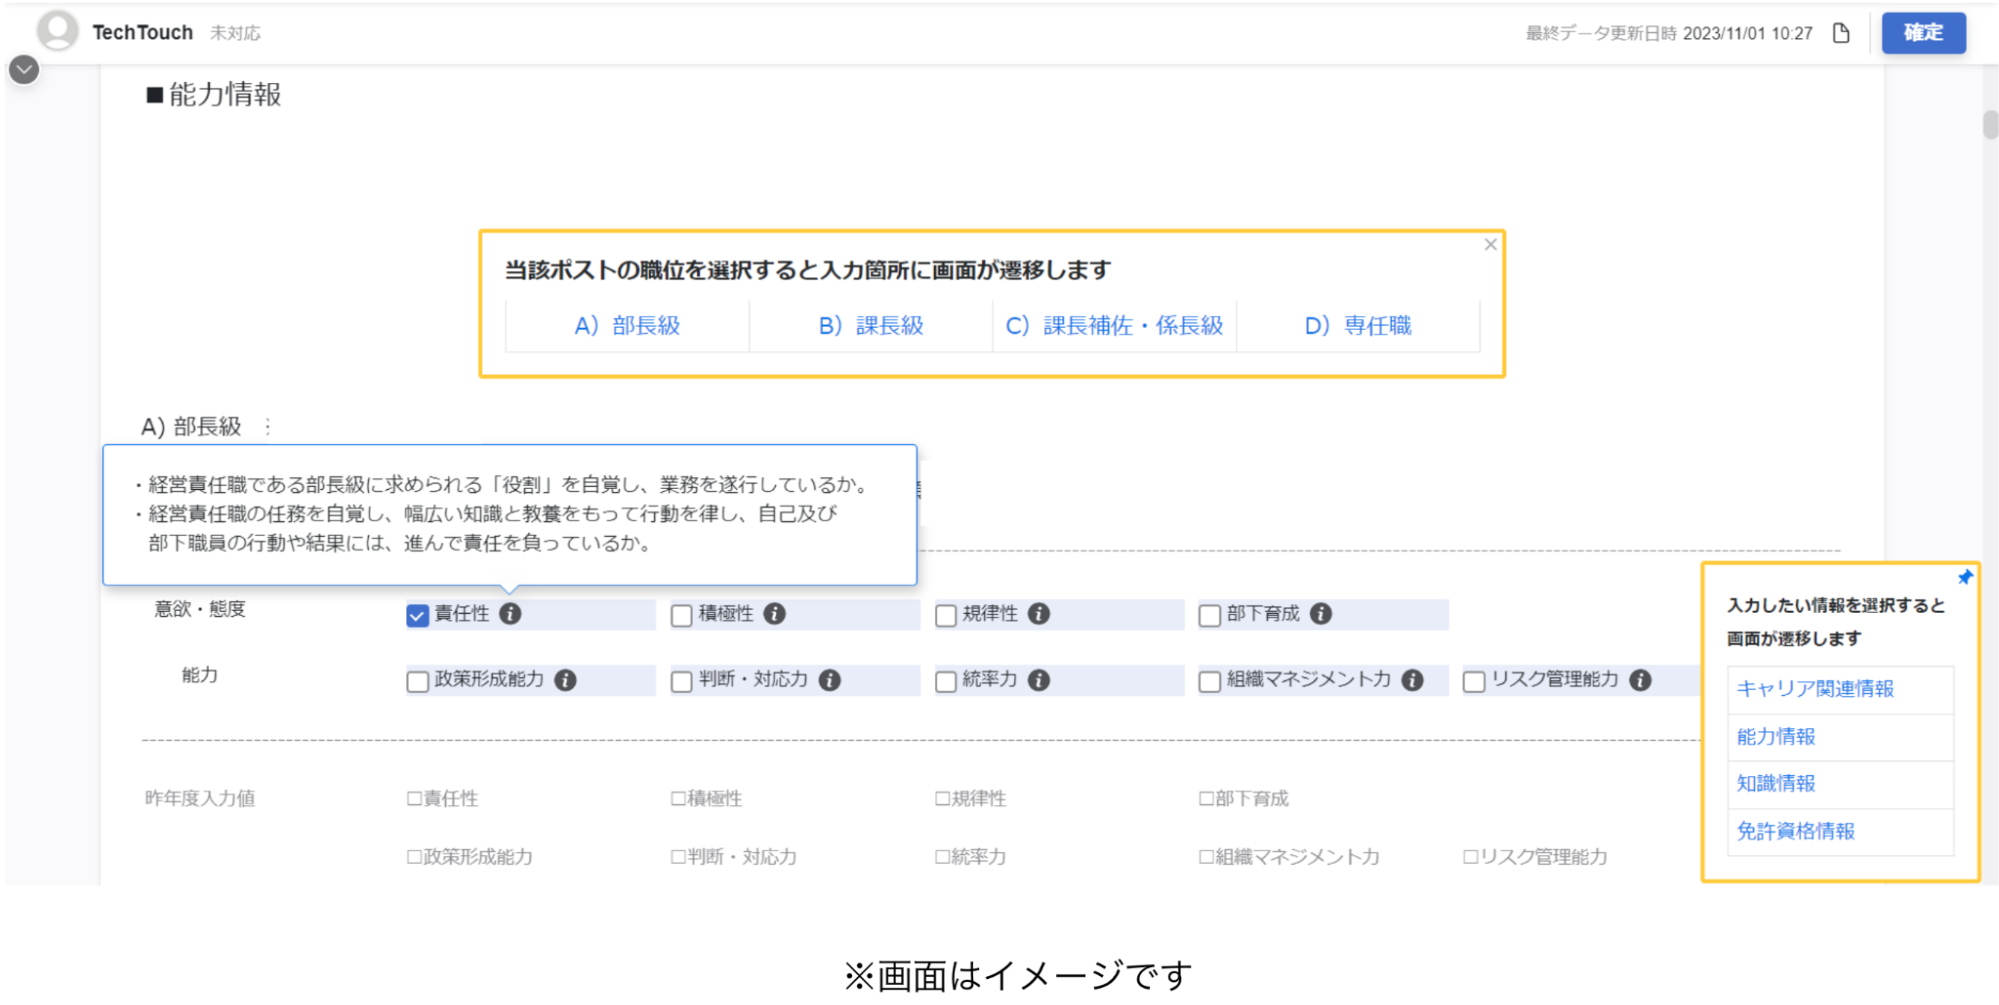Click the document icon in the header
This screenshot has width=1999, height=1005.
[1840, 32]
